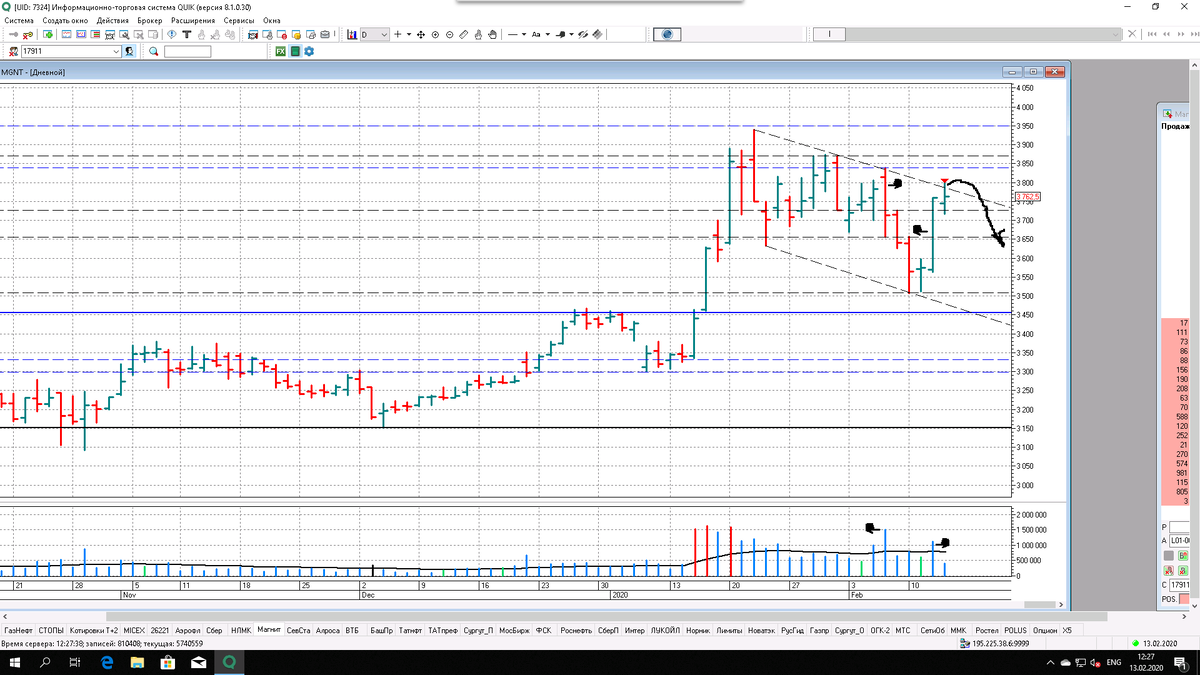The height and width of the screenshot is (675, 1200).
Task: Click the QUIK icon on the taskbar
Action: 231,662
